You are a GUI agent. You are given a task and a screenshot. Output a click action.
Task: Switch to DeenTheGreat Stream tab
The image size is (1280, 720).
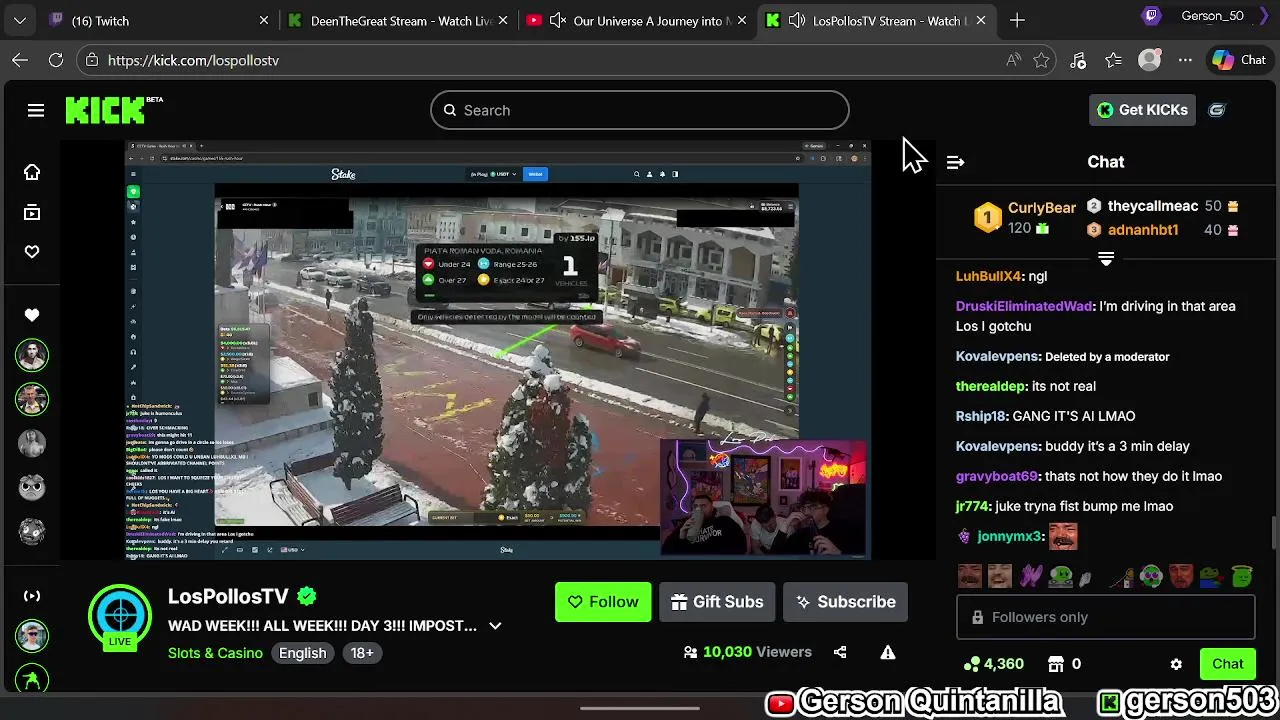pyautogui.click(x=399, y=20)
